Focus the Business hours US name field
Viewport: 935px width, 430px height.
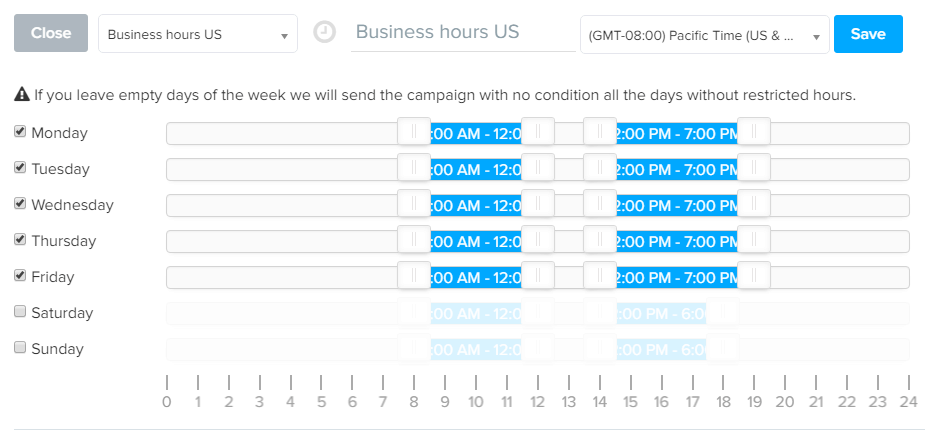pyautogui.click(x=463, y=33)
